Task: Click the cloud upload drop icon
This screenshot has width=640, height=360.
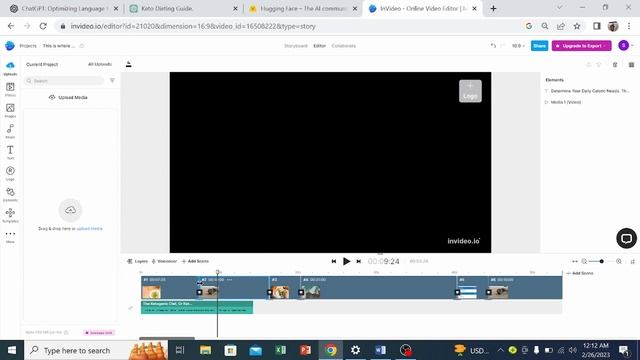Action: pyautogui.click(x=70, y=210)
